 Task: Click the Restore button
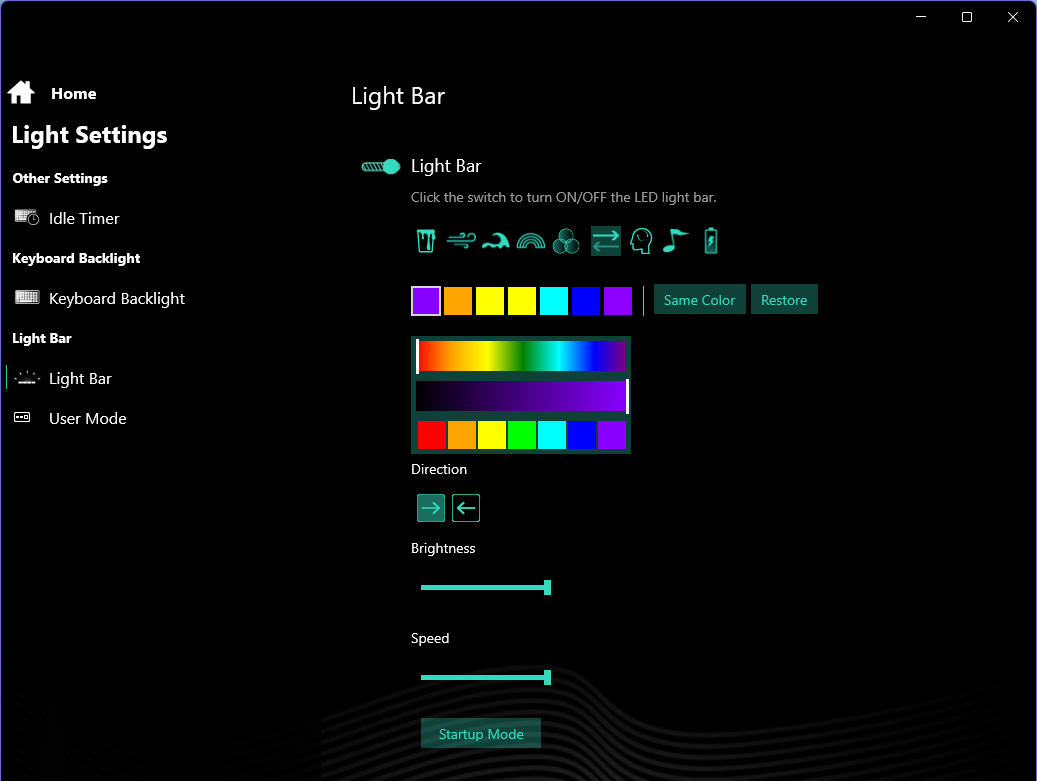pyautogui.click(x=784, y=300)
